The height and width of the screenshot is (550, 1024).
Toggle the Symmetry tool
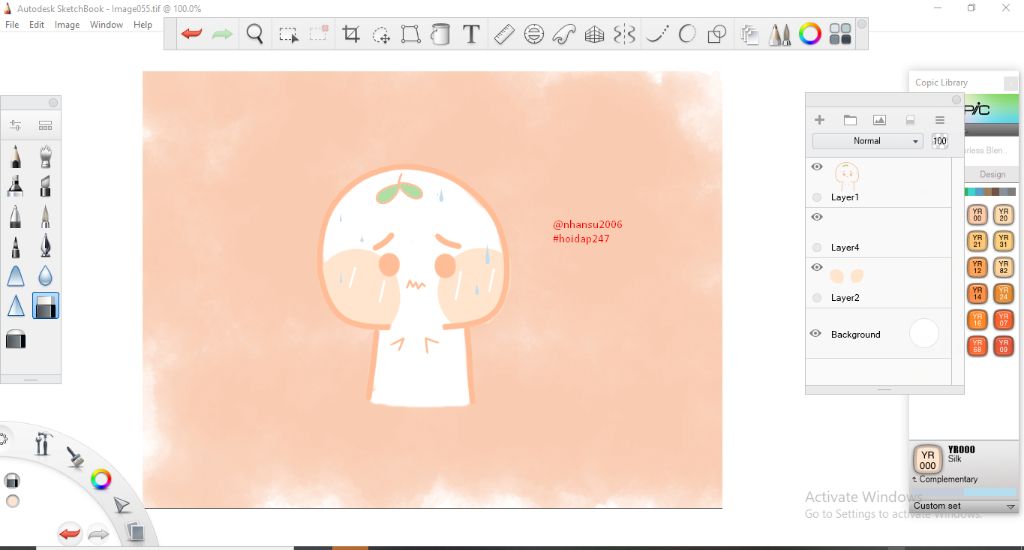click(x=624, y=34)
